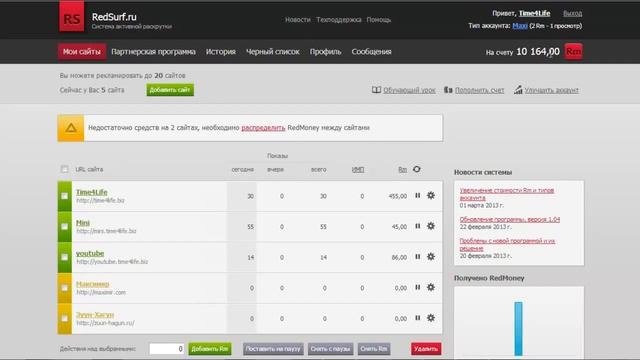Open settings gear for Time4Life
Viewport: 640px width, 360px height.
tap(431, 196)
